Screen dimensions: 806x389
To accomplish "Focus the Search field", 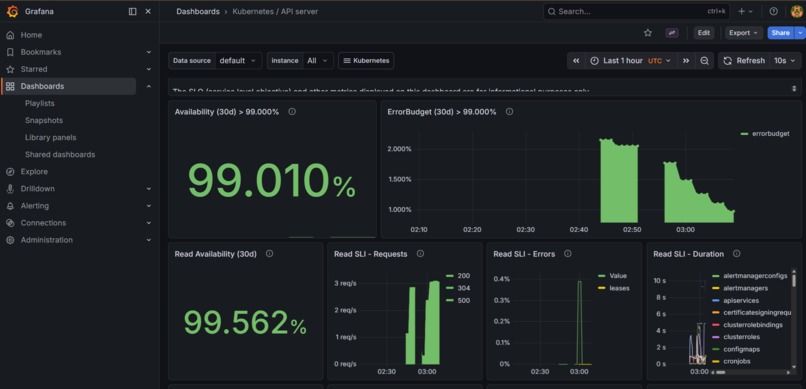I will click(636, 11).
